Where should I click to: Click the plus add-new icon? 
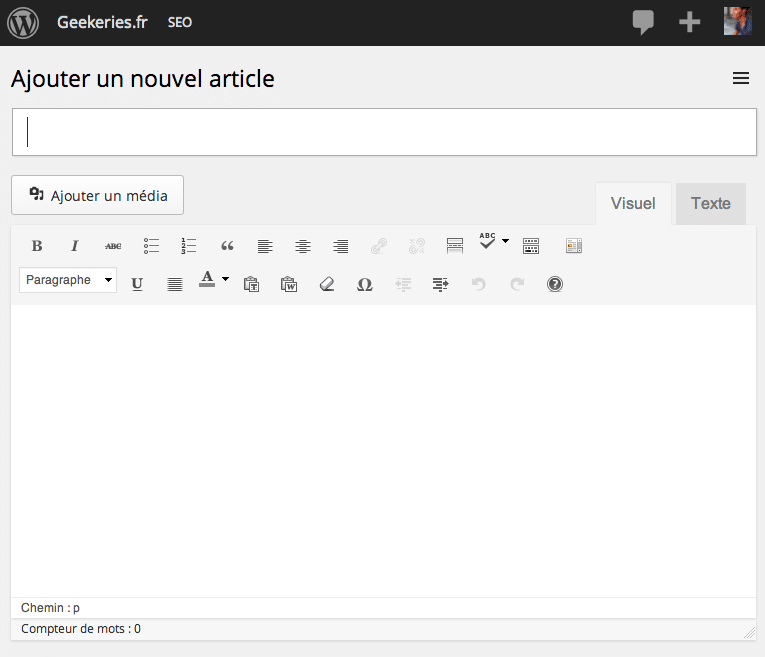point(689,22)
